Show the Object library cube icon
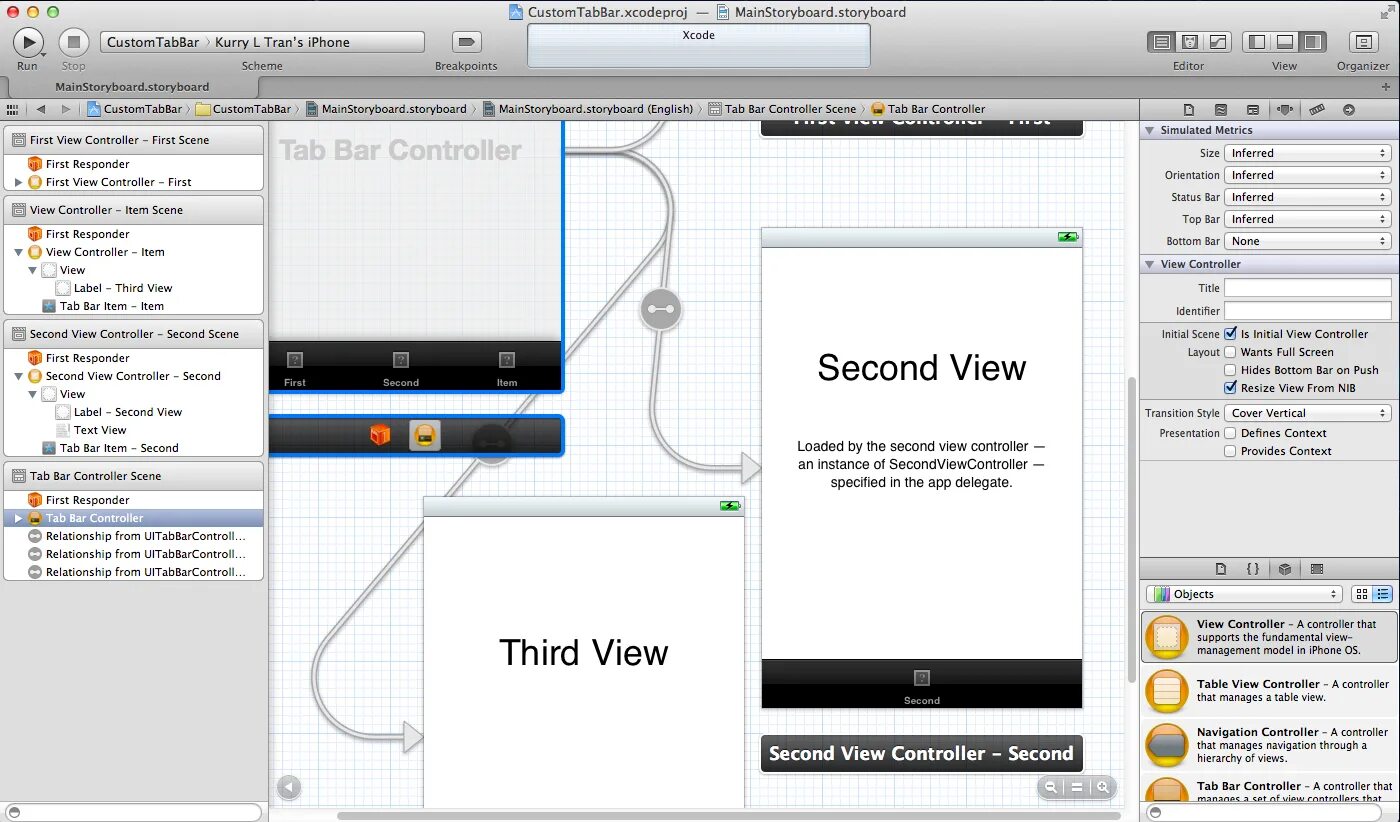1400x822 pixels. point(1285,569)
